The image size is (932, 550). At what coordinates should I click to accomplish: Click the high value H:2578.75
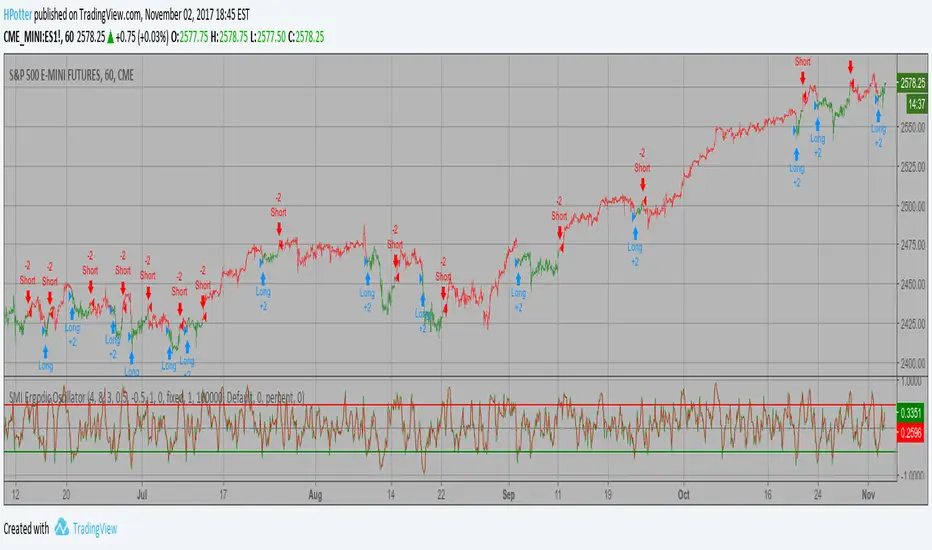pyautogui.click(x=229, y=37)
